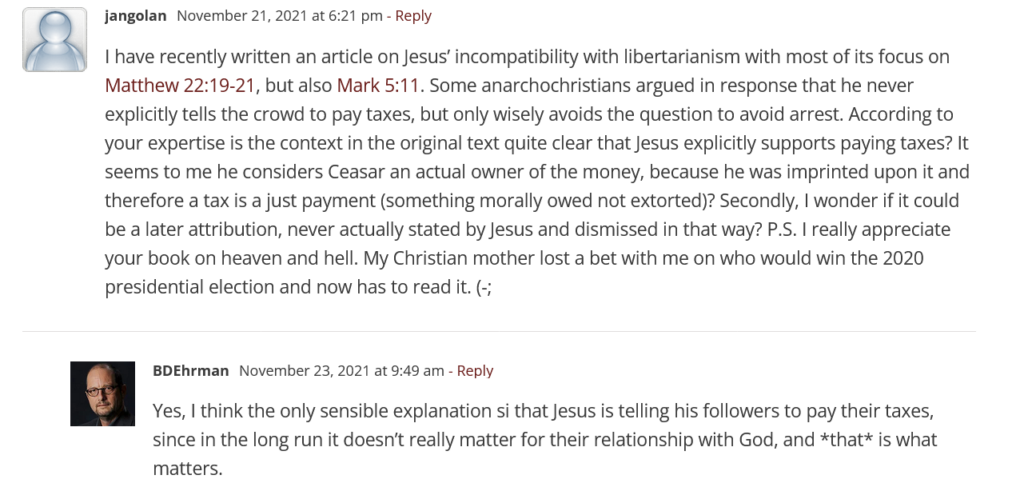Click inside jangolan's comment text
Screen dimensions: 1024x499
(x=536, y=172)
